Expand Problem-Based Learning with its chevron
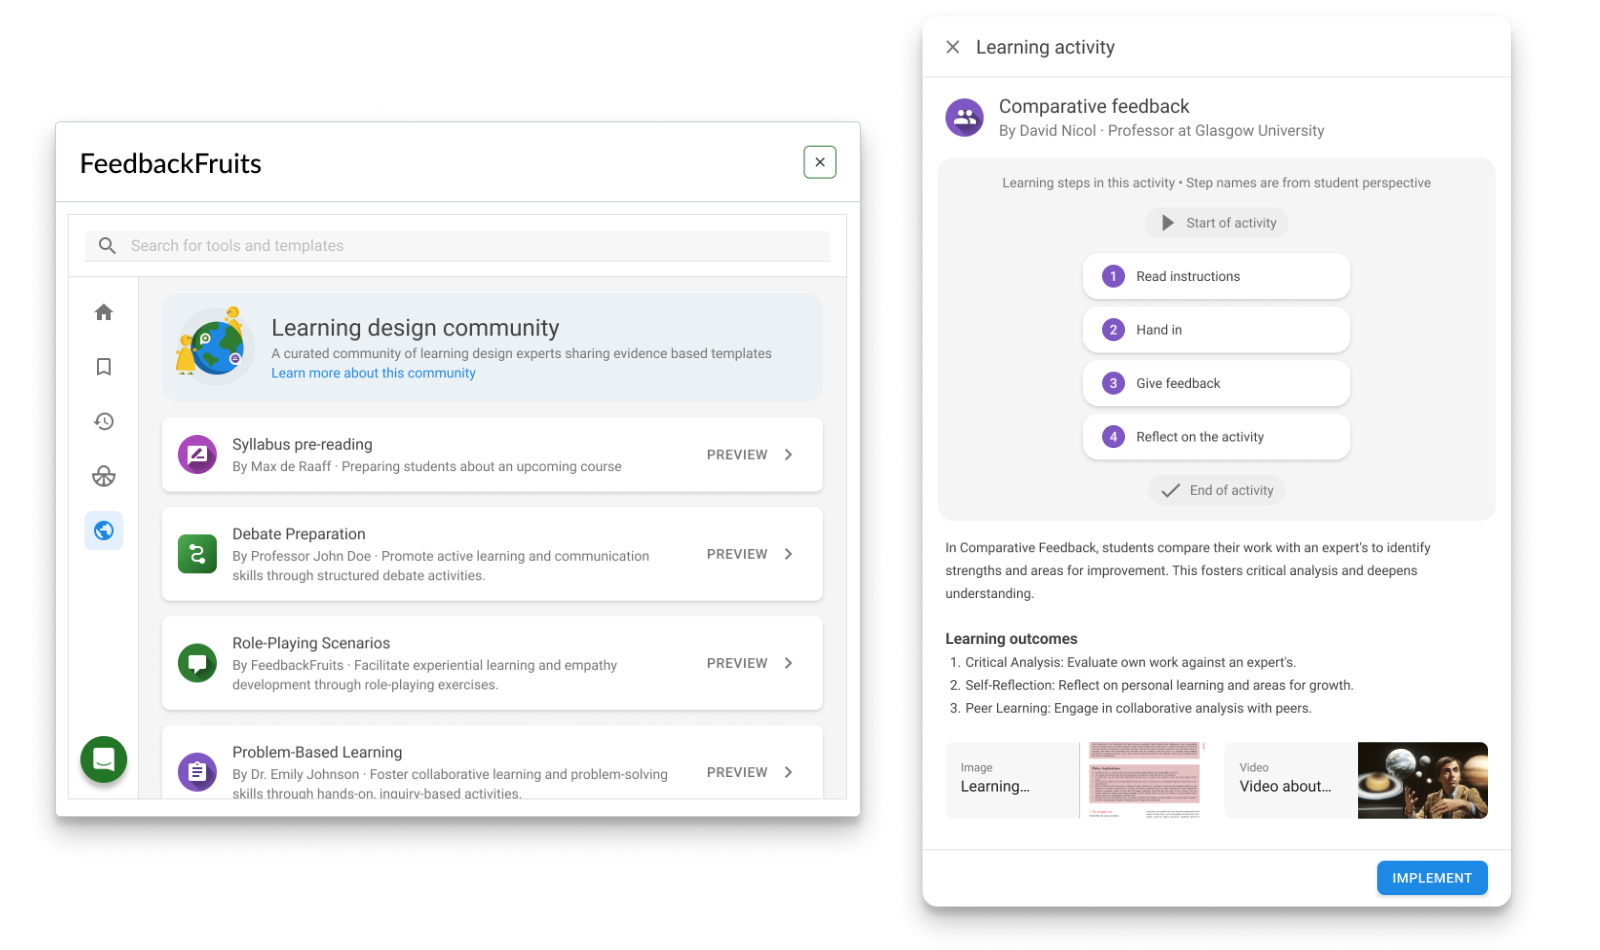Viewport: 1600px width, 950px height. tap(789, 772)
